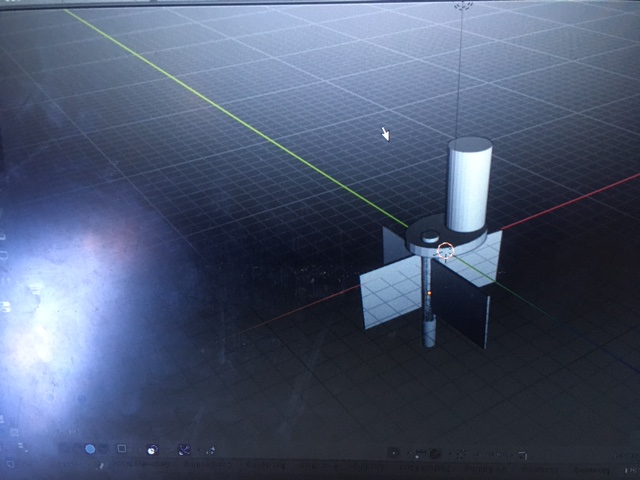This screenshot has width=640, height=480.
Task: Select the small knob on the disc
Action: (430, 236)
